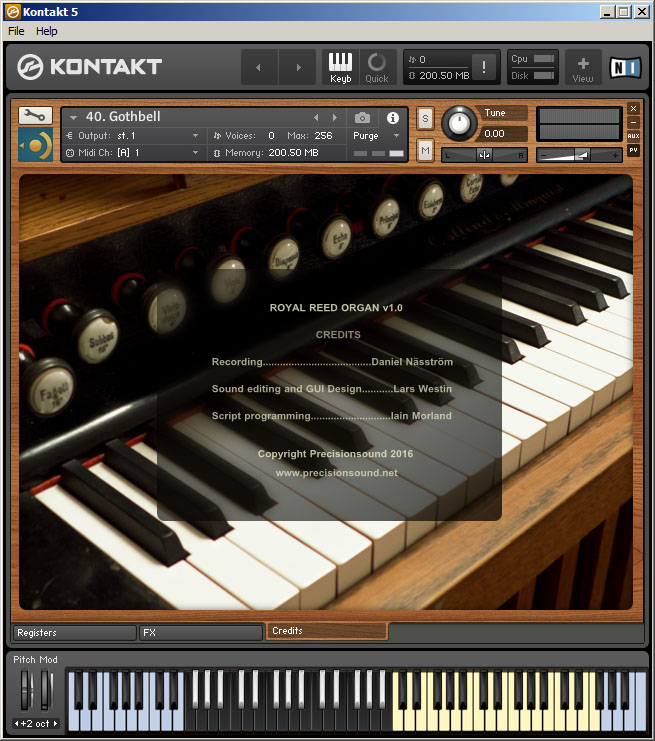Screen dimensions: 655x741
Task: Switch to the Registers tab
Action: point(74,632)
